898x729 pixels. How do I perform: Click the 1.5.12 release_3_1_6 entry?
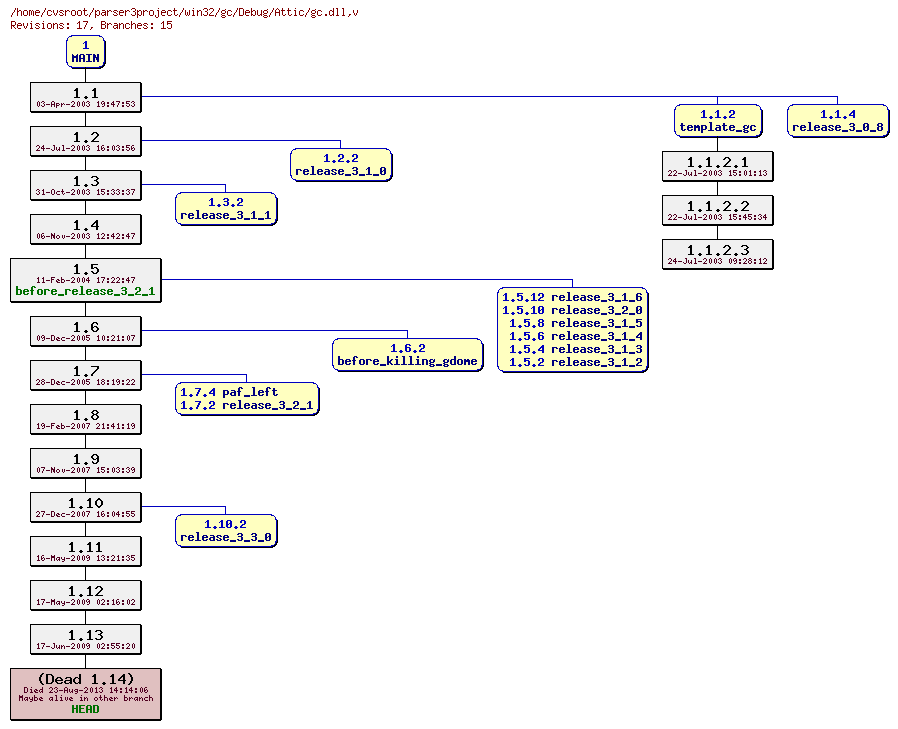(x=572, y=297)
